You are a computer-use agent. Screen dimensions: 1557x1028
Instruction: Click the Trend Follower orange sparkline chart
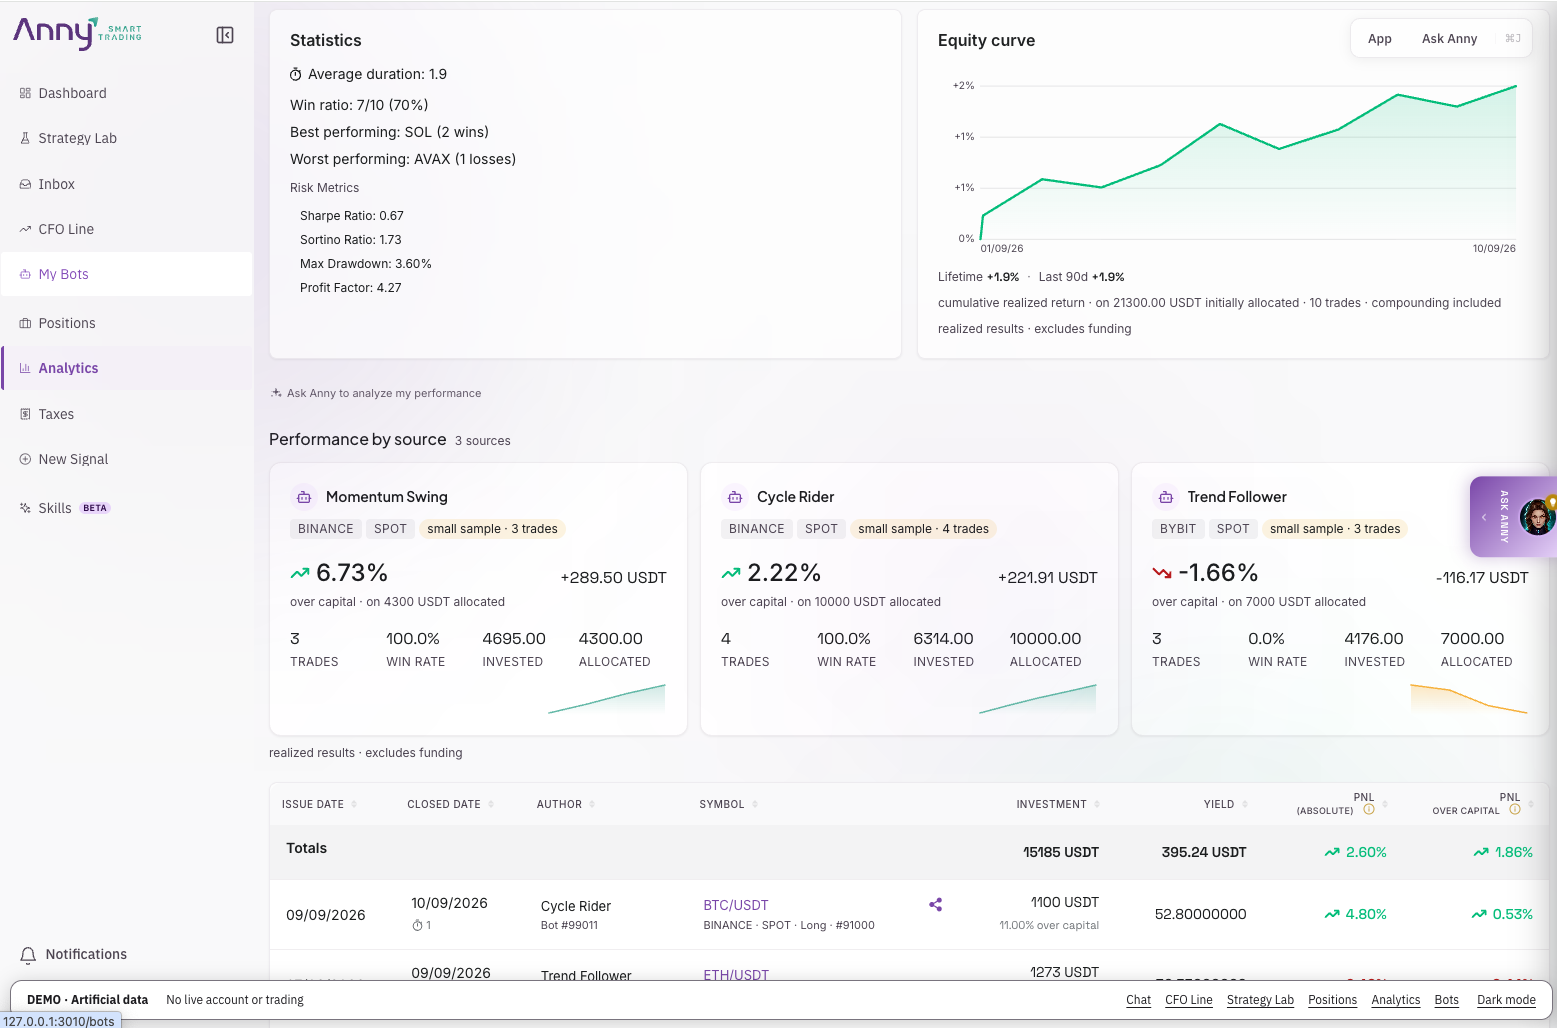tap(1469, 699)
